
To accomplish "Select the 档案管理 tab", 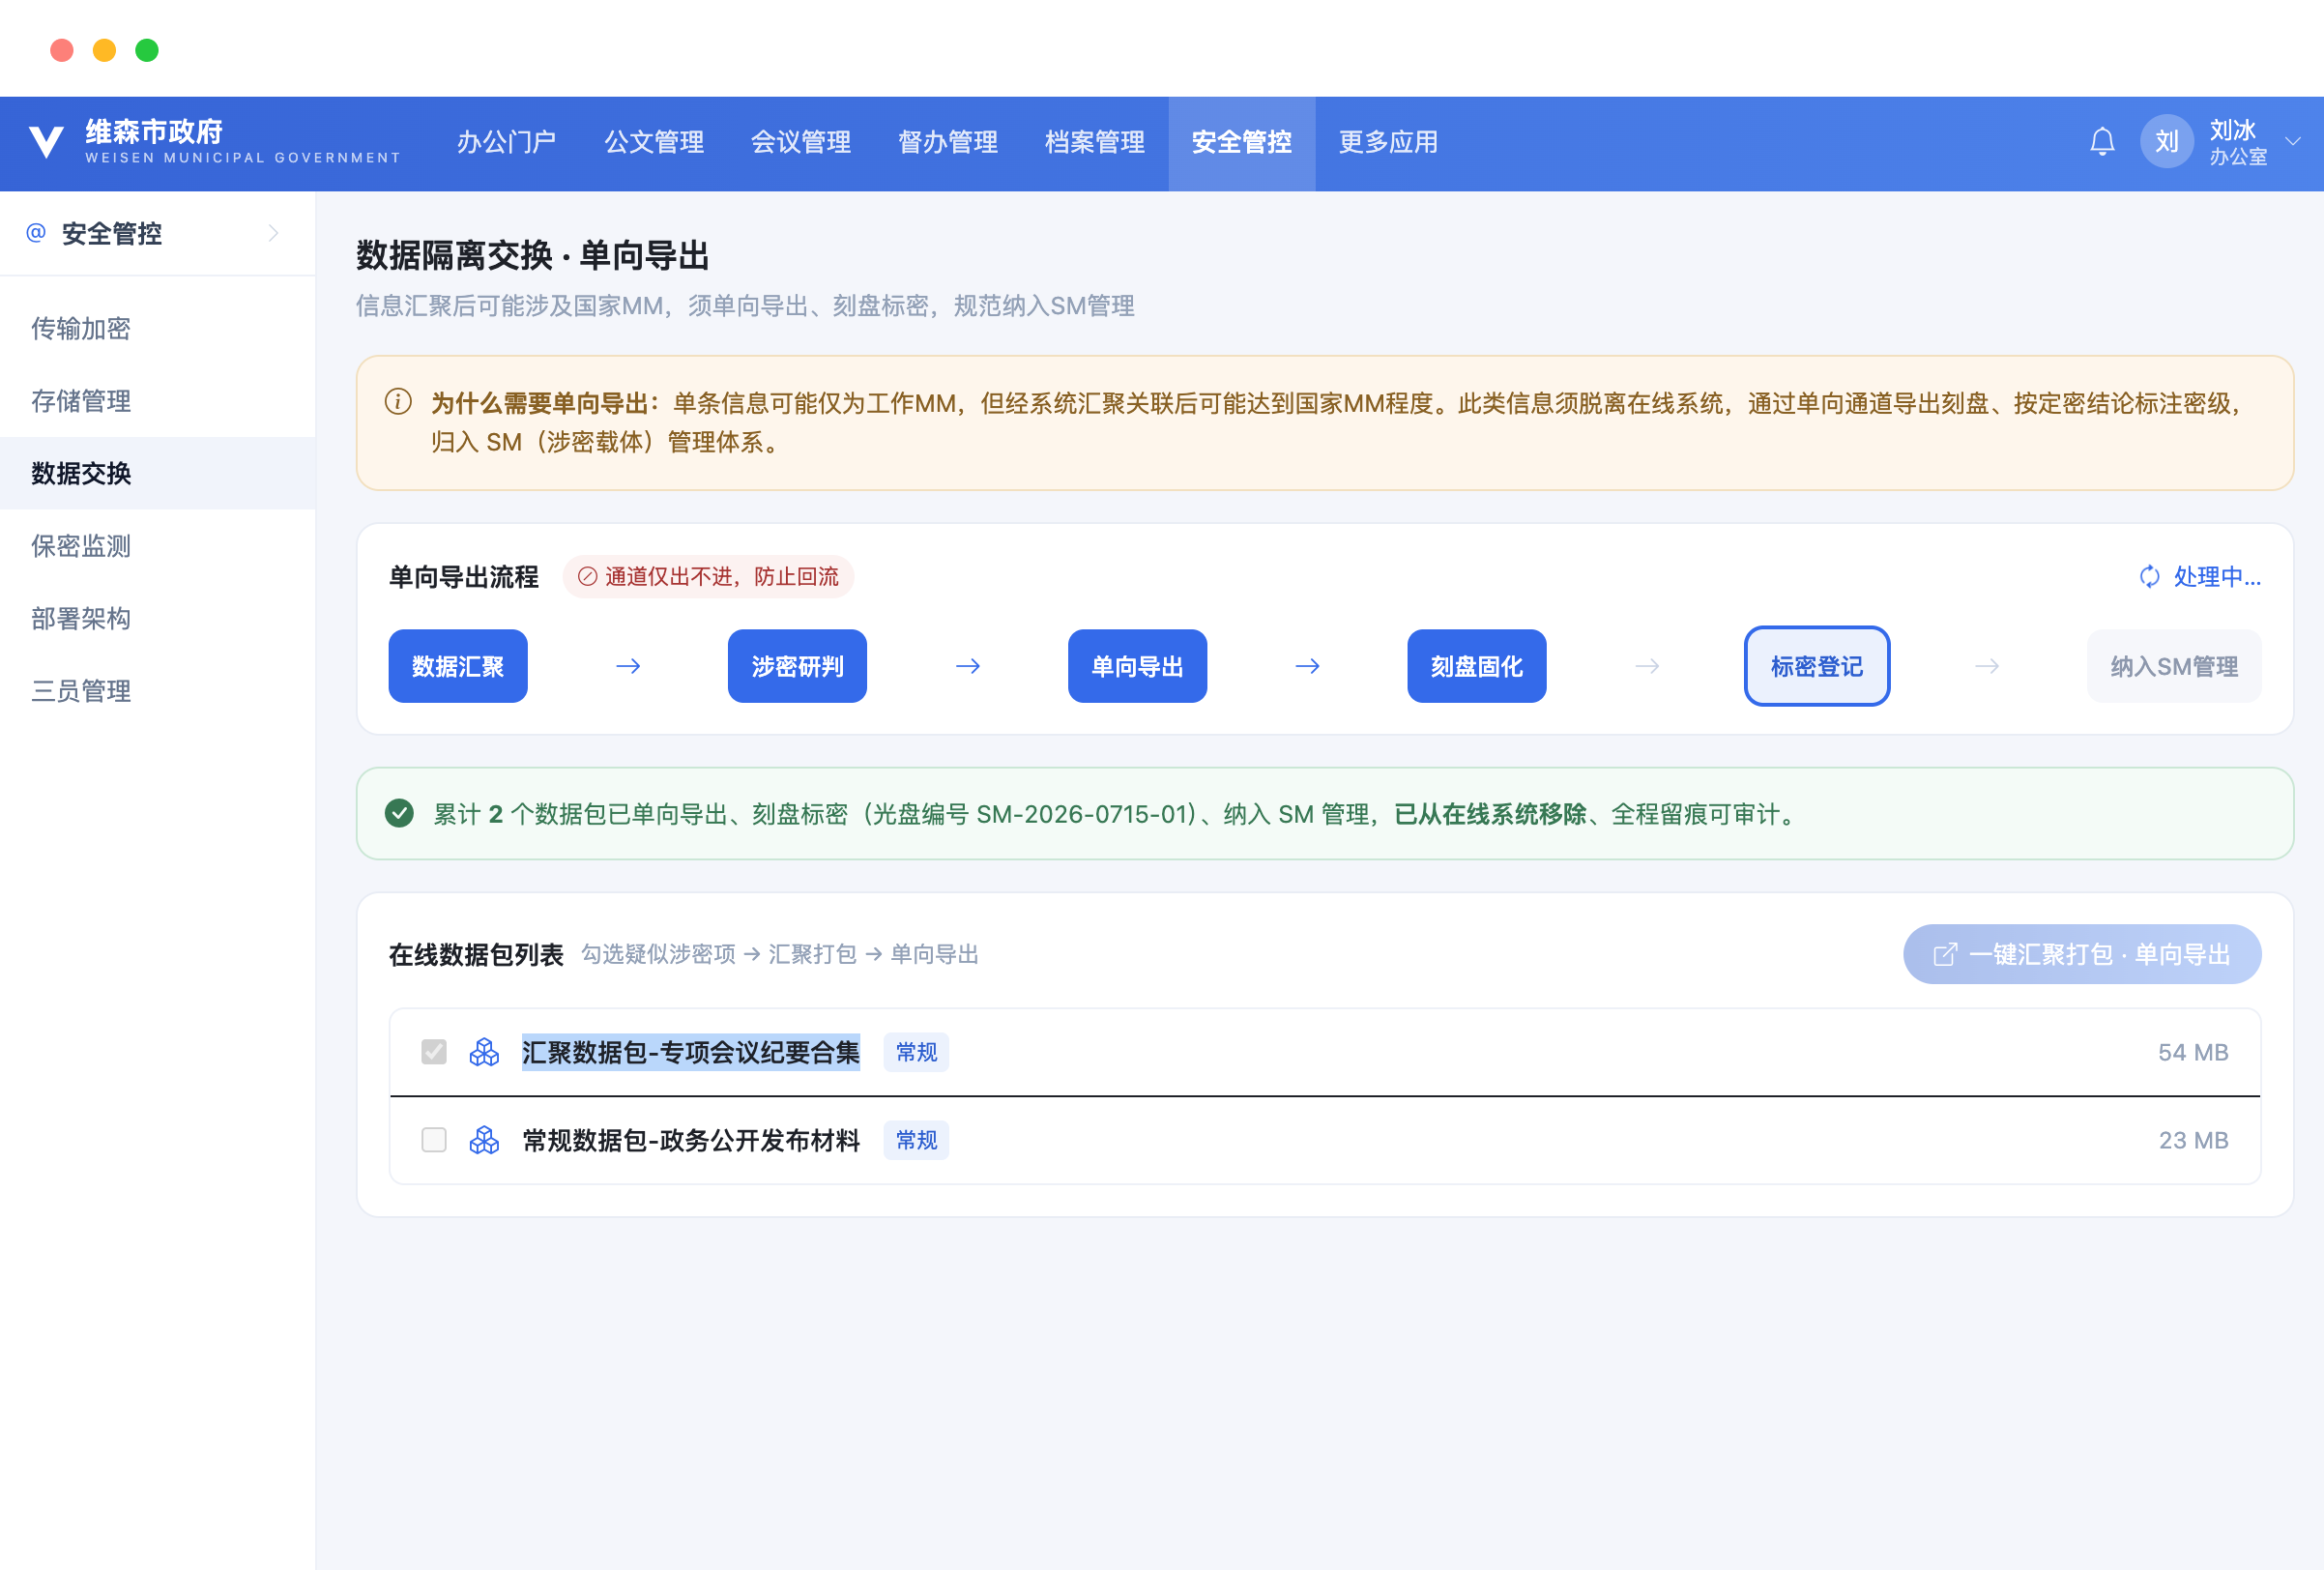I will tap(1095, 142).
